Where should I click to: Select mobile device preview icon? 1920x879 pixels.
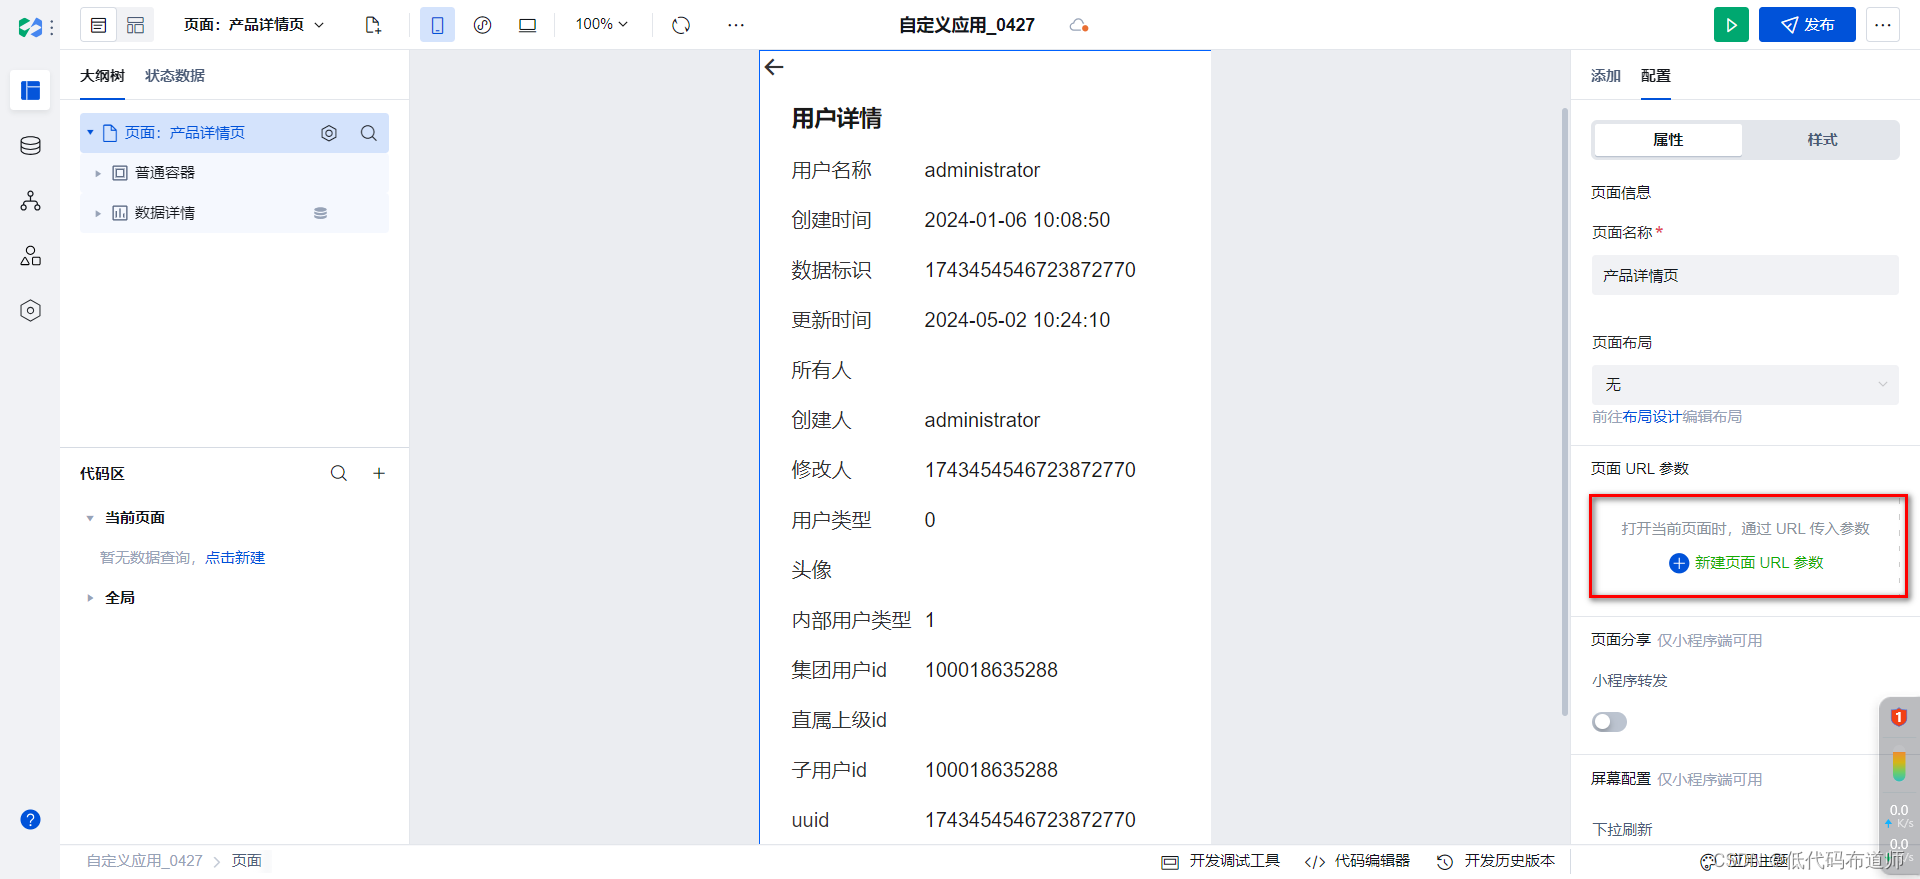coord(437,25)
